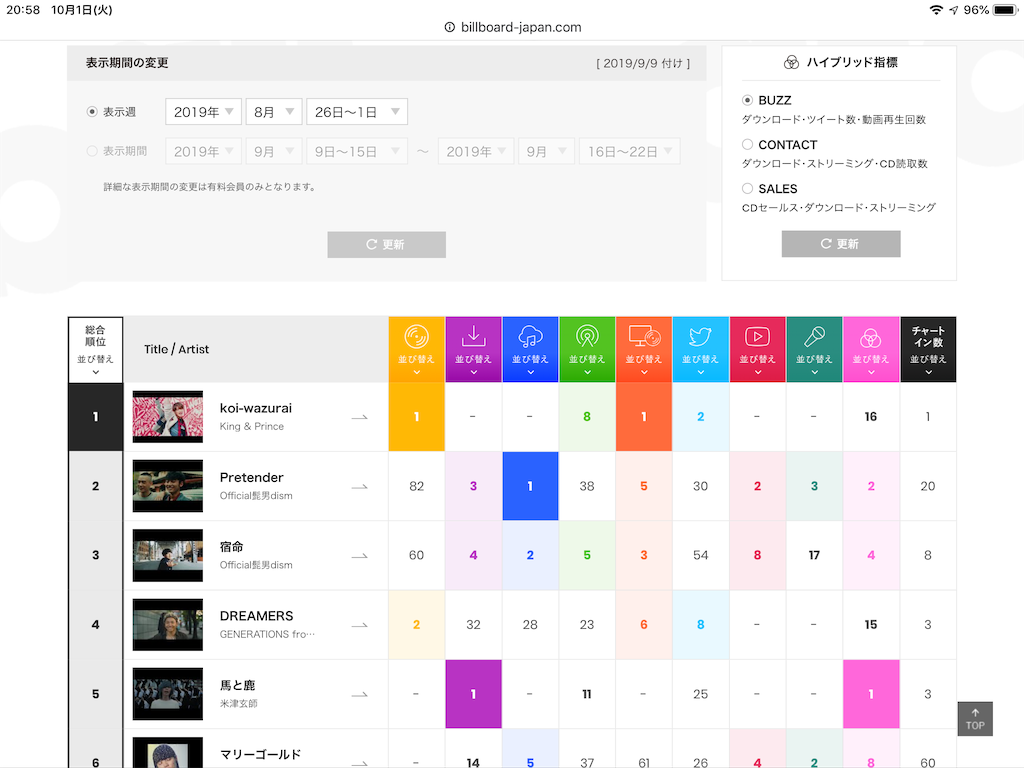Open Pretender video thumbnail

(168, 486)
